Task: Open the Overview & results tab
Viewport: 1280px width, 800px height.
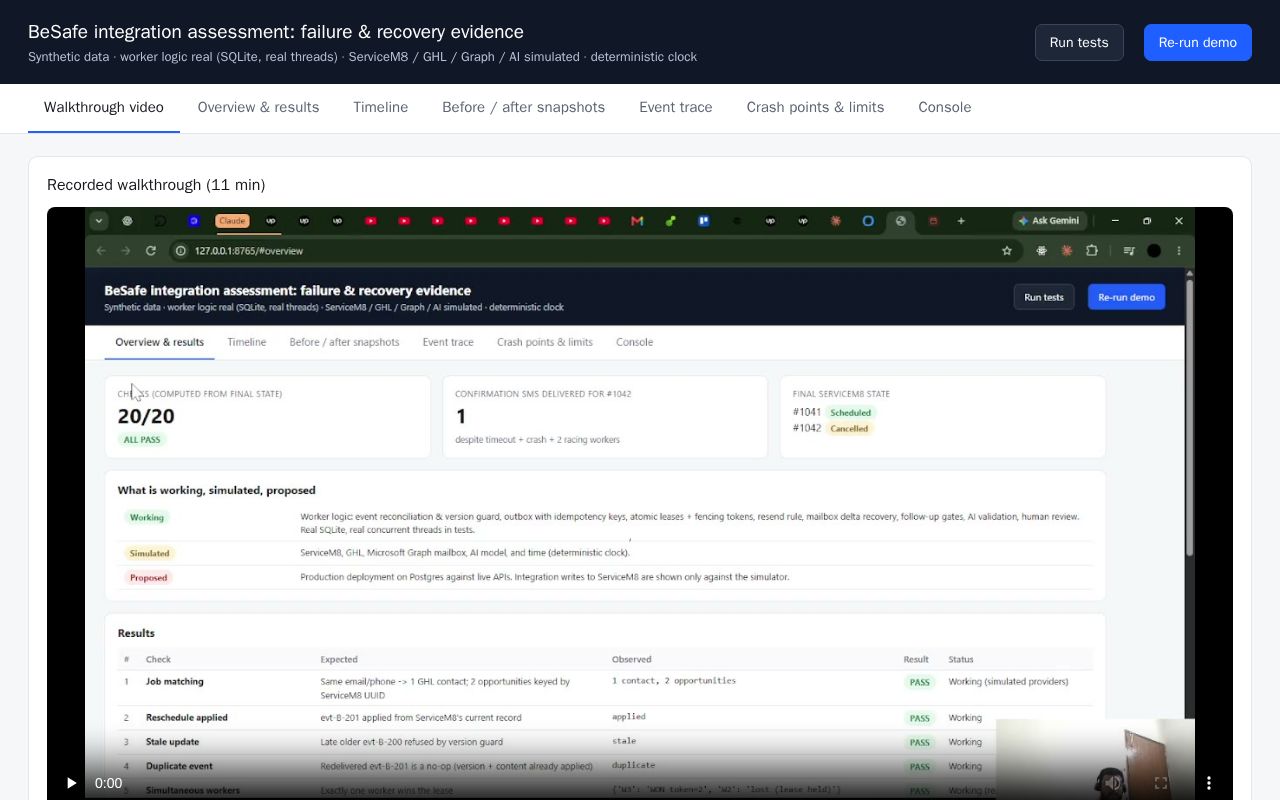Action: 258,108
